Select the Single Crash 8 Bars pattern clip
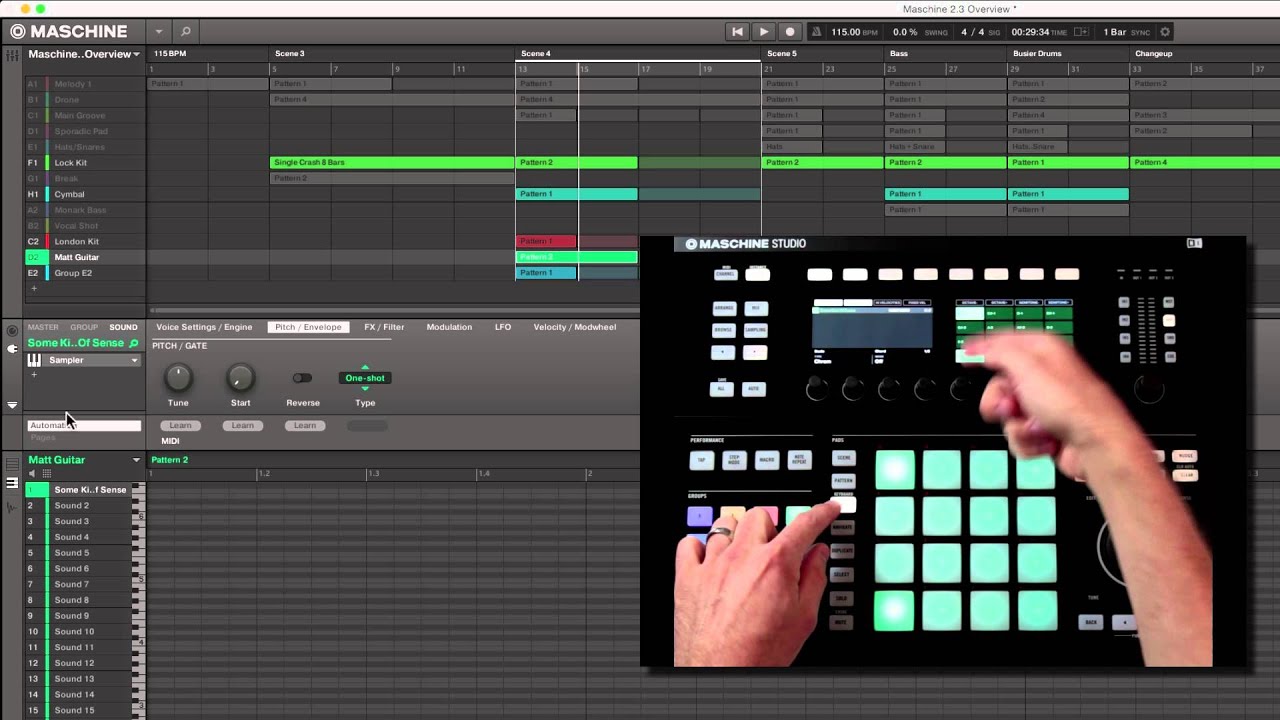The image size is (1280, 720). (392, 163)
